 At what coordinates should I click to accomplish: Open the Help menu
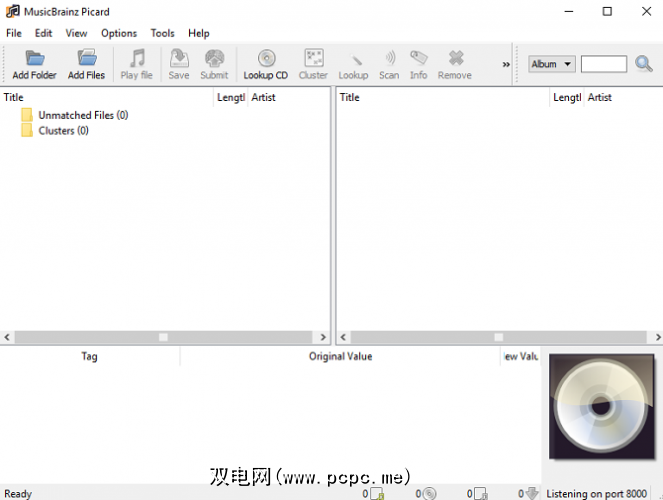tap(199, 33)
